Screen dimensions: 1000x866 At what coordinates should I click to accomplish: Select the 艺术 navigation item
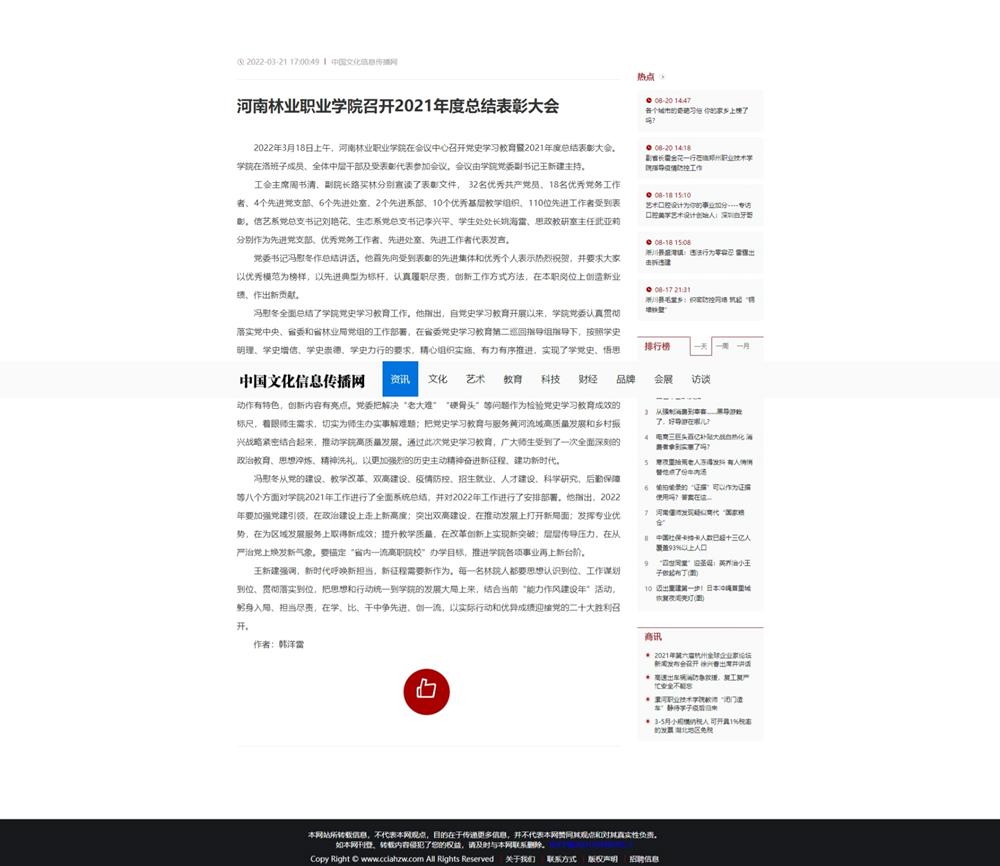pyautogui.click(x=475, y=379)
